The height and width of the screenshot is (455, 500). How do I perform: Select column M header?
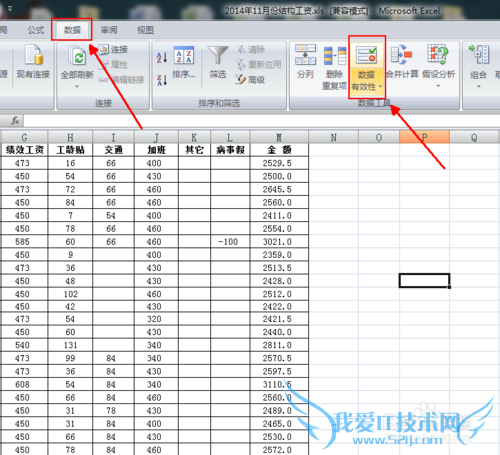(x=279, y=137)
